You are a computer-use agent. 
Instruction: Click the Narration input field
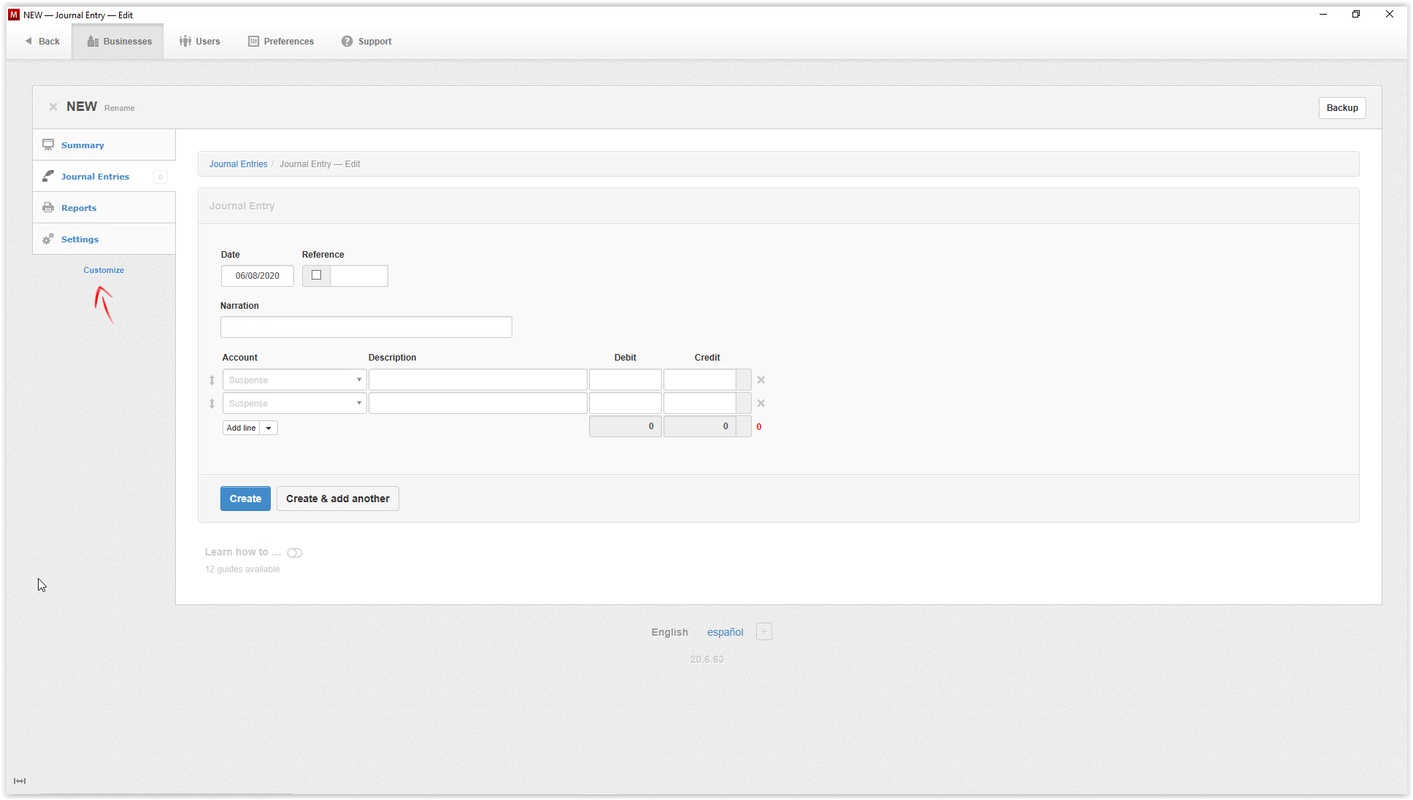(366, 327)
